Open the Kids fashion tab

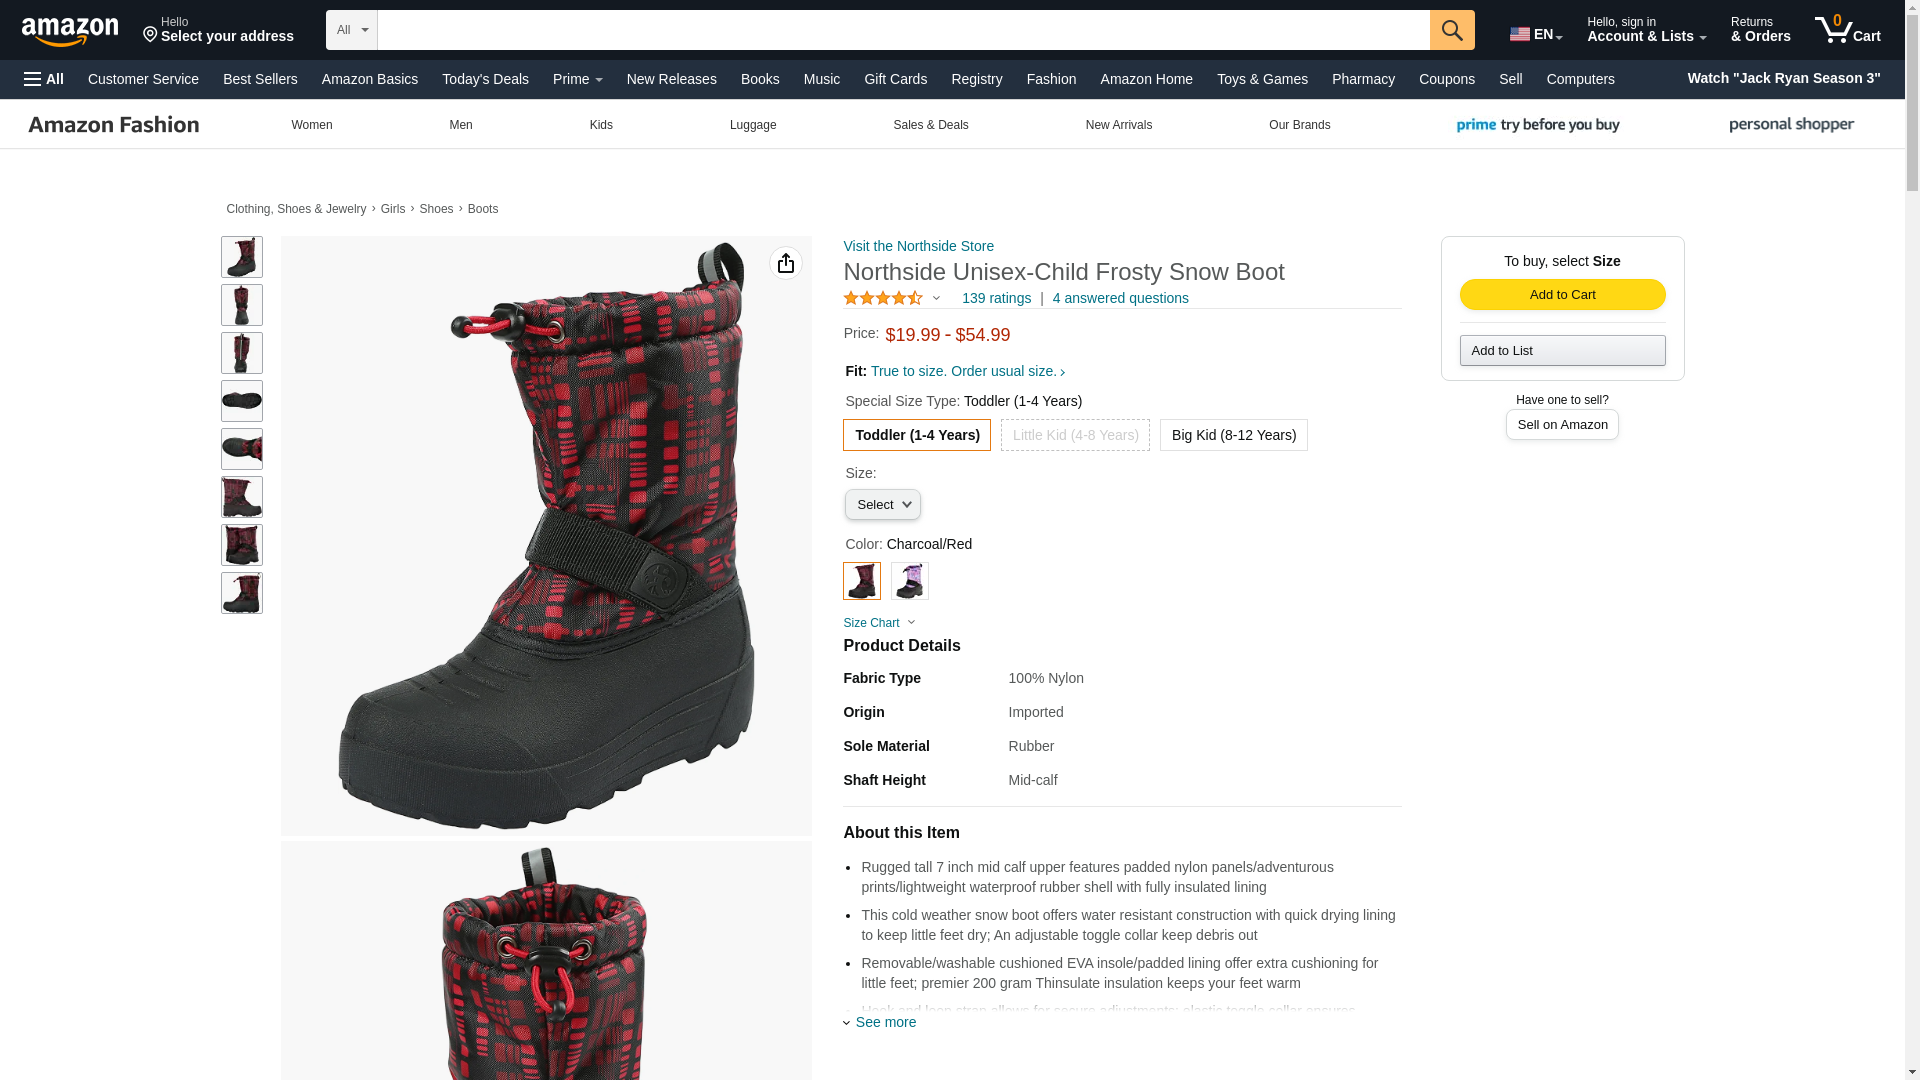tap(601, 125)
